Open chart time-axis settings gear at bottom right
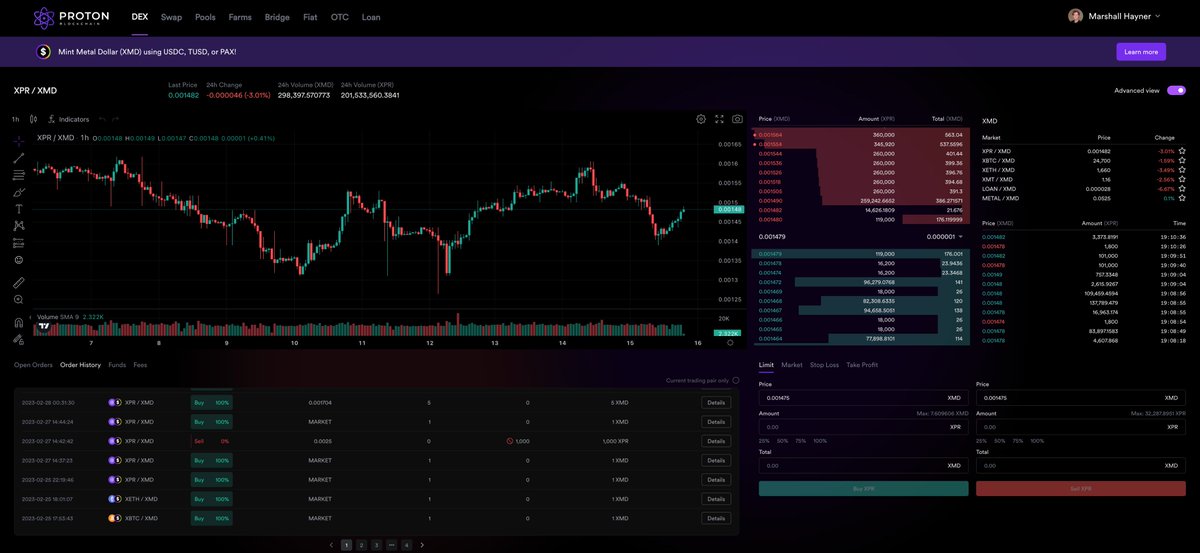 (x=729, y=342)
